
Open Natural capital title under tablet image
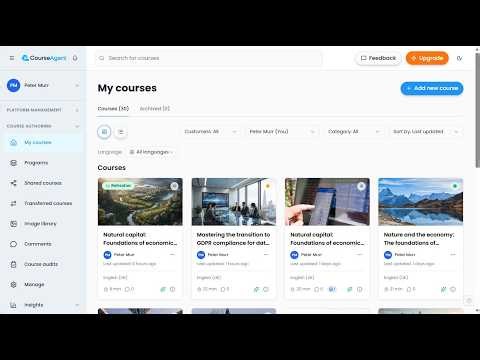[x=327, y=239]
